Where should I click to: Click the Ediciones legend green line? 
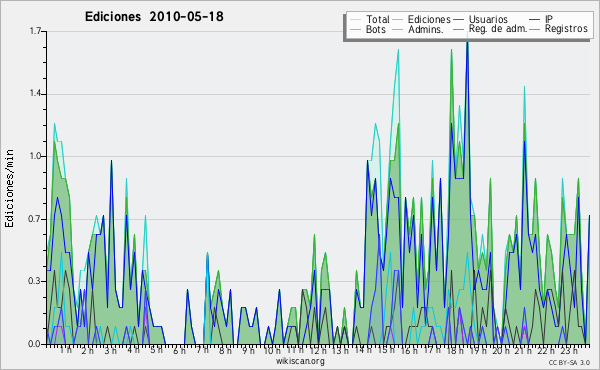tap(398, 20)
